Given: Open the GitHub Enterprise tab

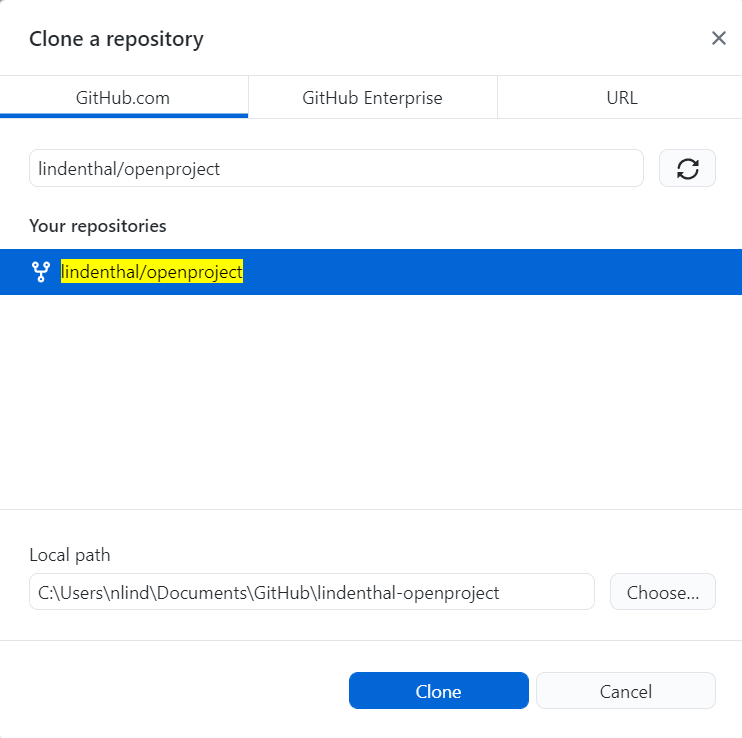Looking at the screenshot, I should pyautogui.click(x=372, y=98).
